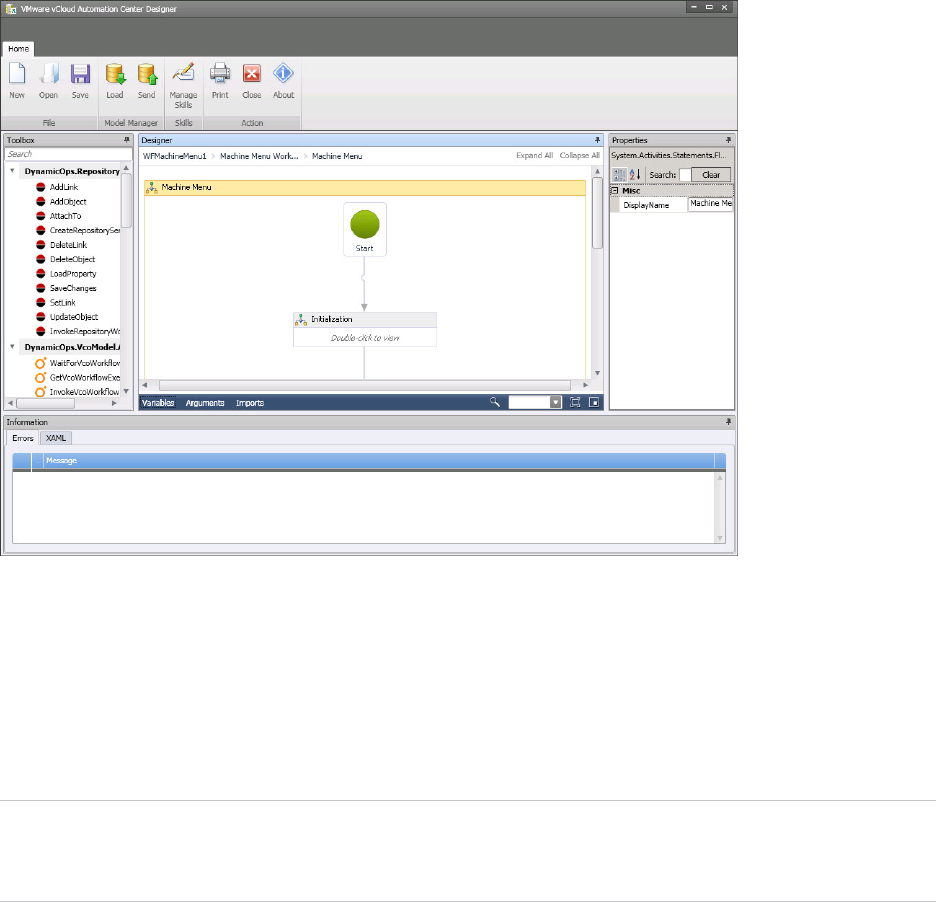Screen dimensions: 936x902
Task: Select the Initialization activity
Action: pos(365,329)
